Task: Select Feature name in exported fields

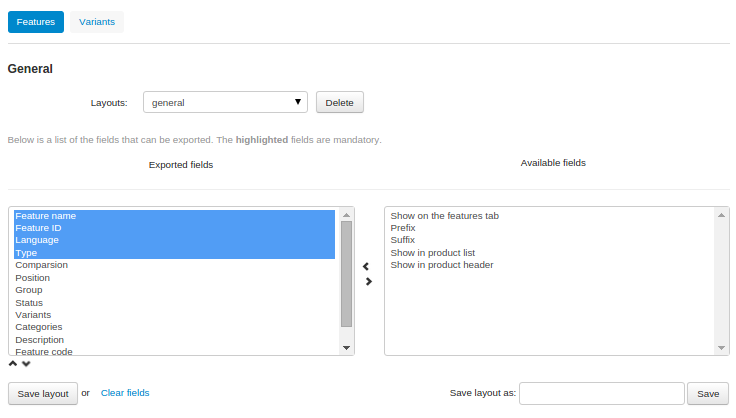Action: tap(174, 216)
